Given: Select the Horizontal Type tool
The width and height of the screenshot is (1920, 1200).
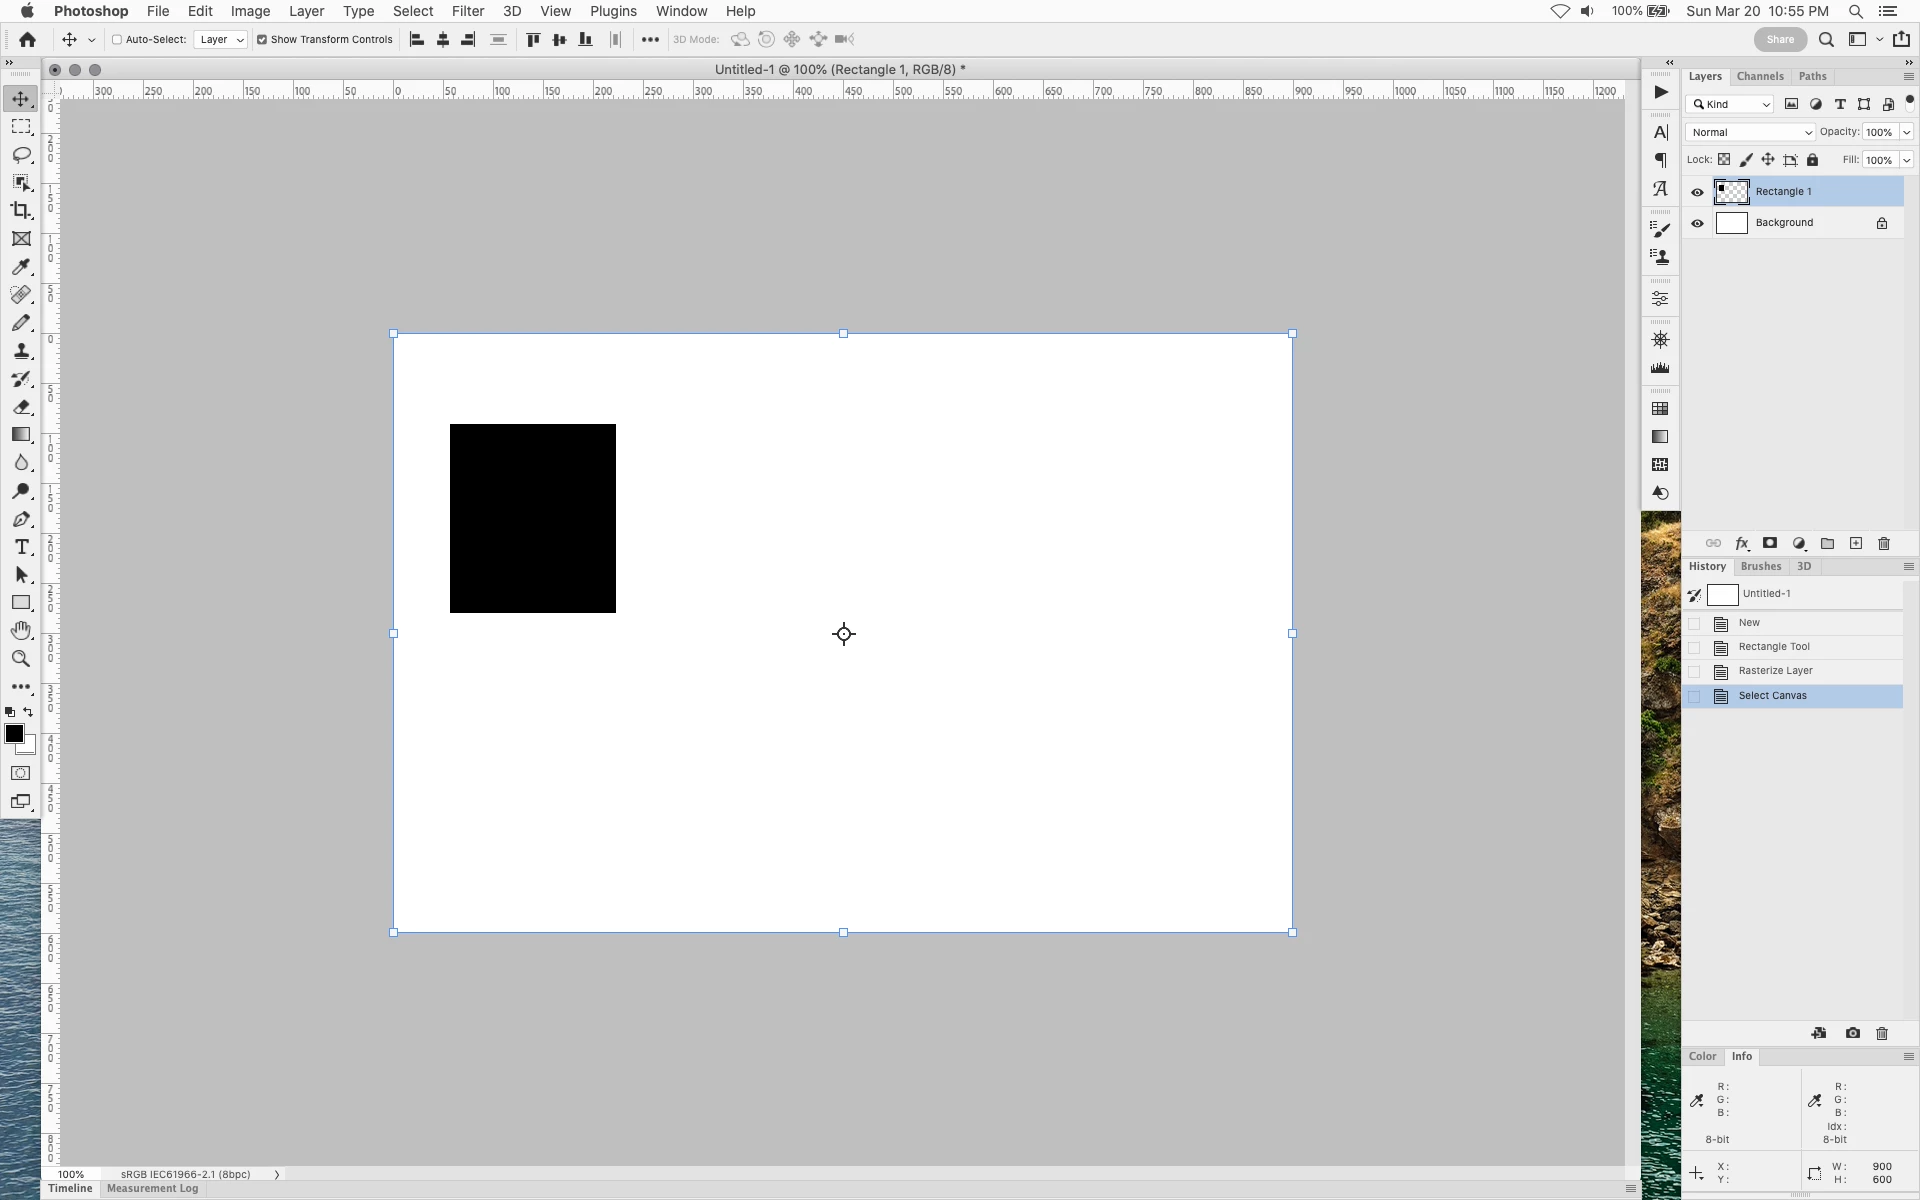Looking at the screenshot, I should coord(21,547).
